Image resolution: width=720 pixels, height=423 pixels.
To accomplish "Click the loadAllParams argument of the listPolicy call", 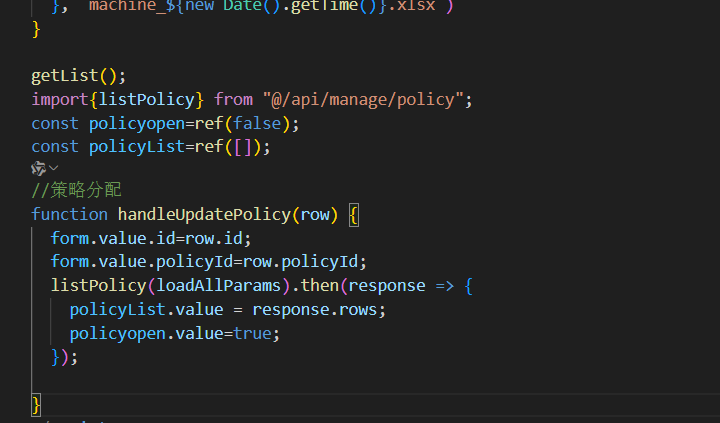I will coord(219,286).
